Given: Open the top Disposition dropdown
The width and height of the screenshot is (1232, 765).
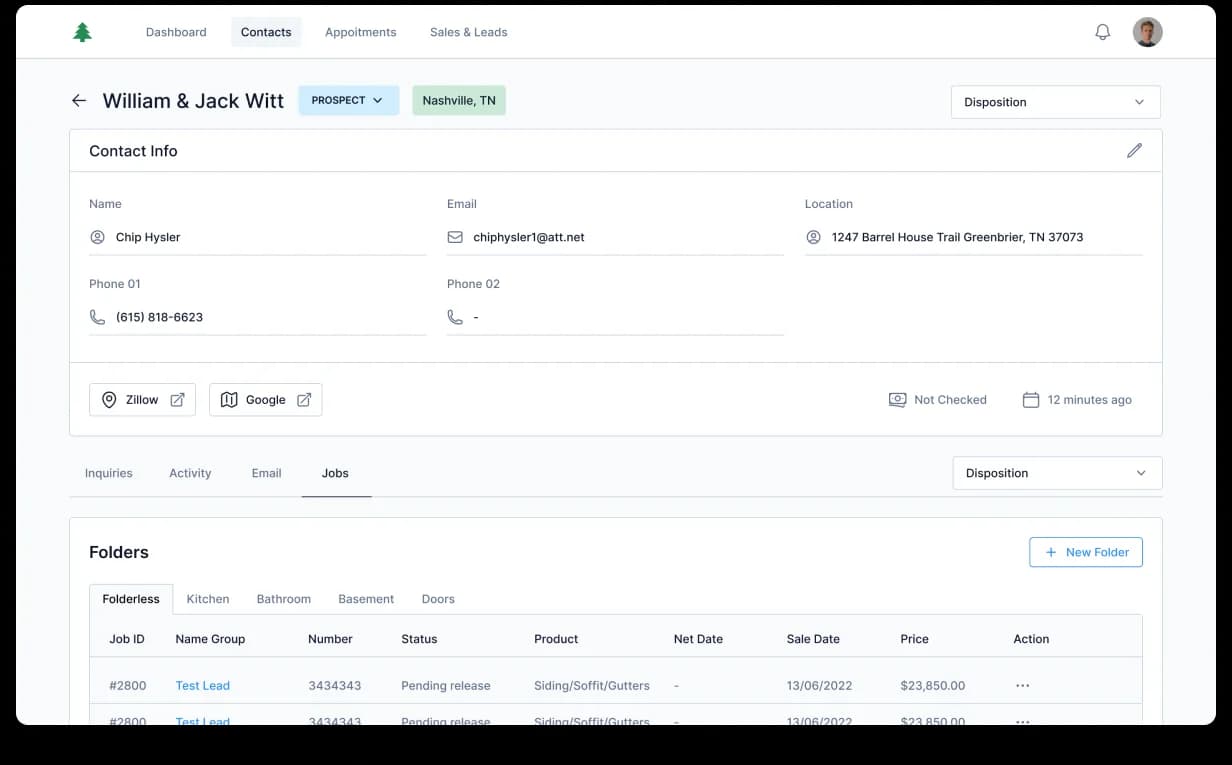Looking at the screenshot, I should pyautogui.click(x=1055, y=102).
